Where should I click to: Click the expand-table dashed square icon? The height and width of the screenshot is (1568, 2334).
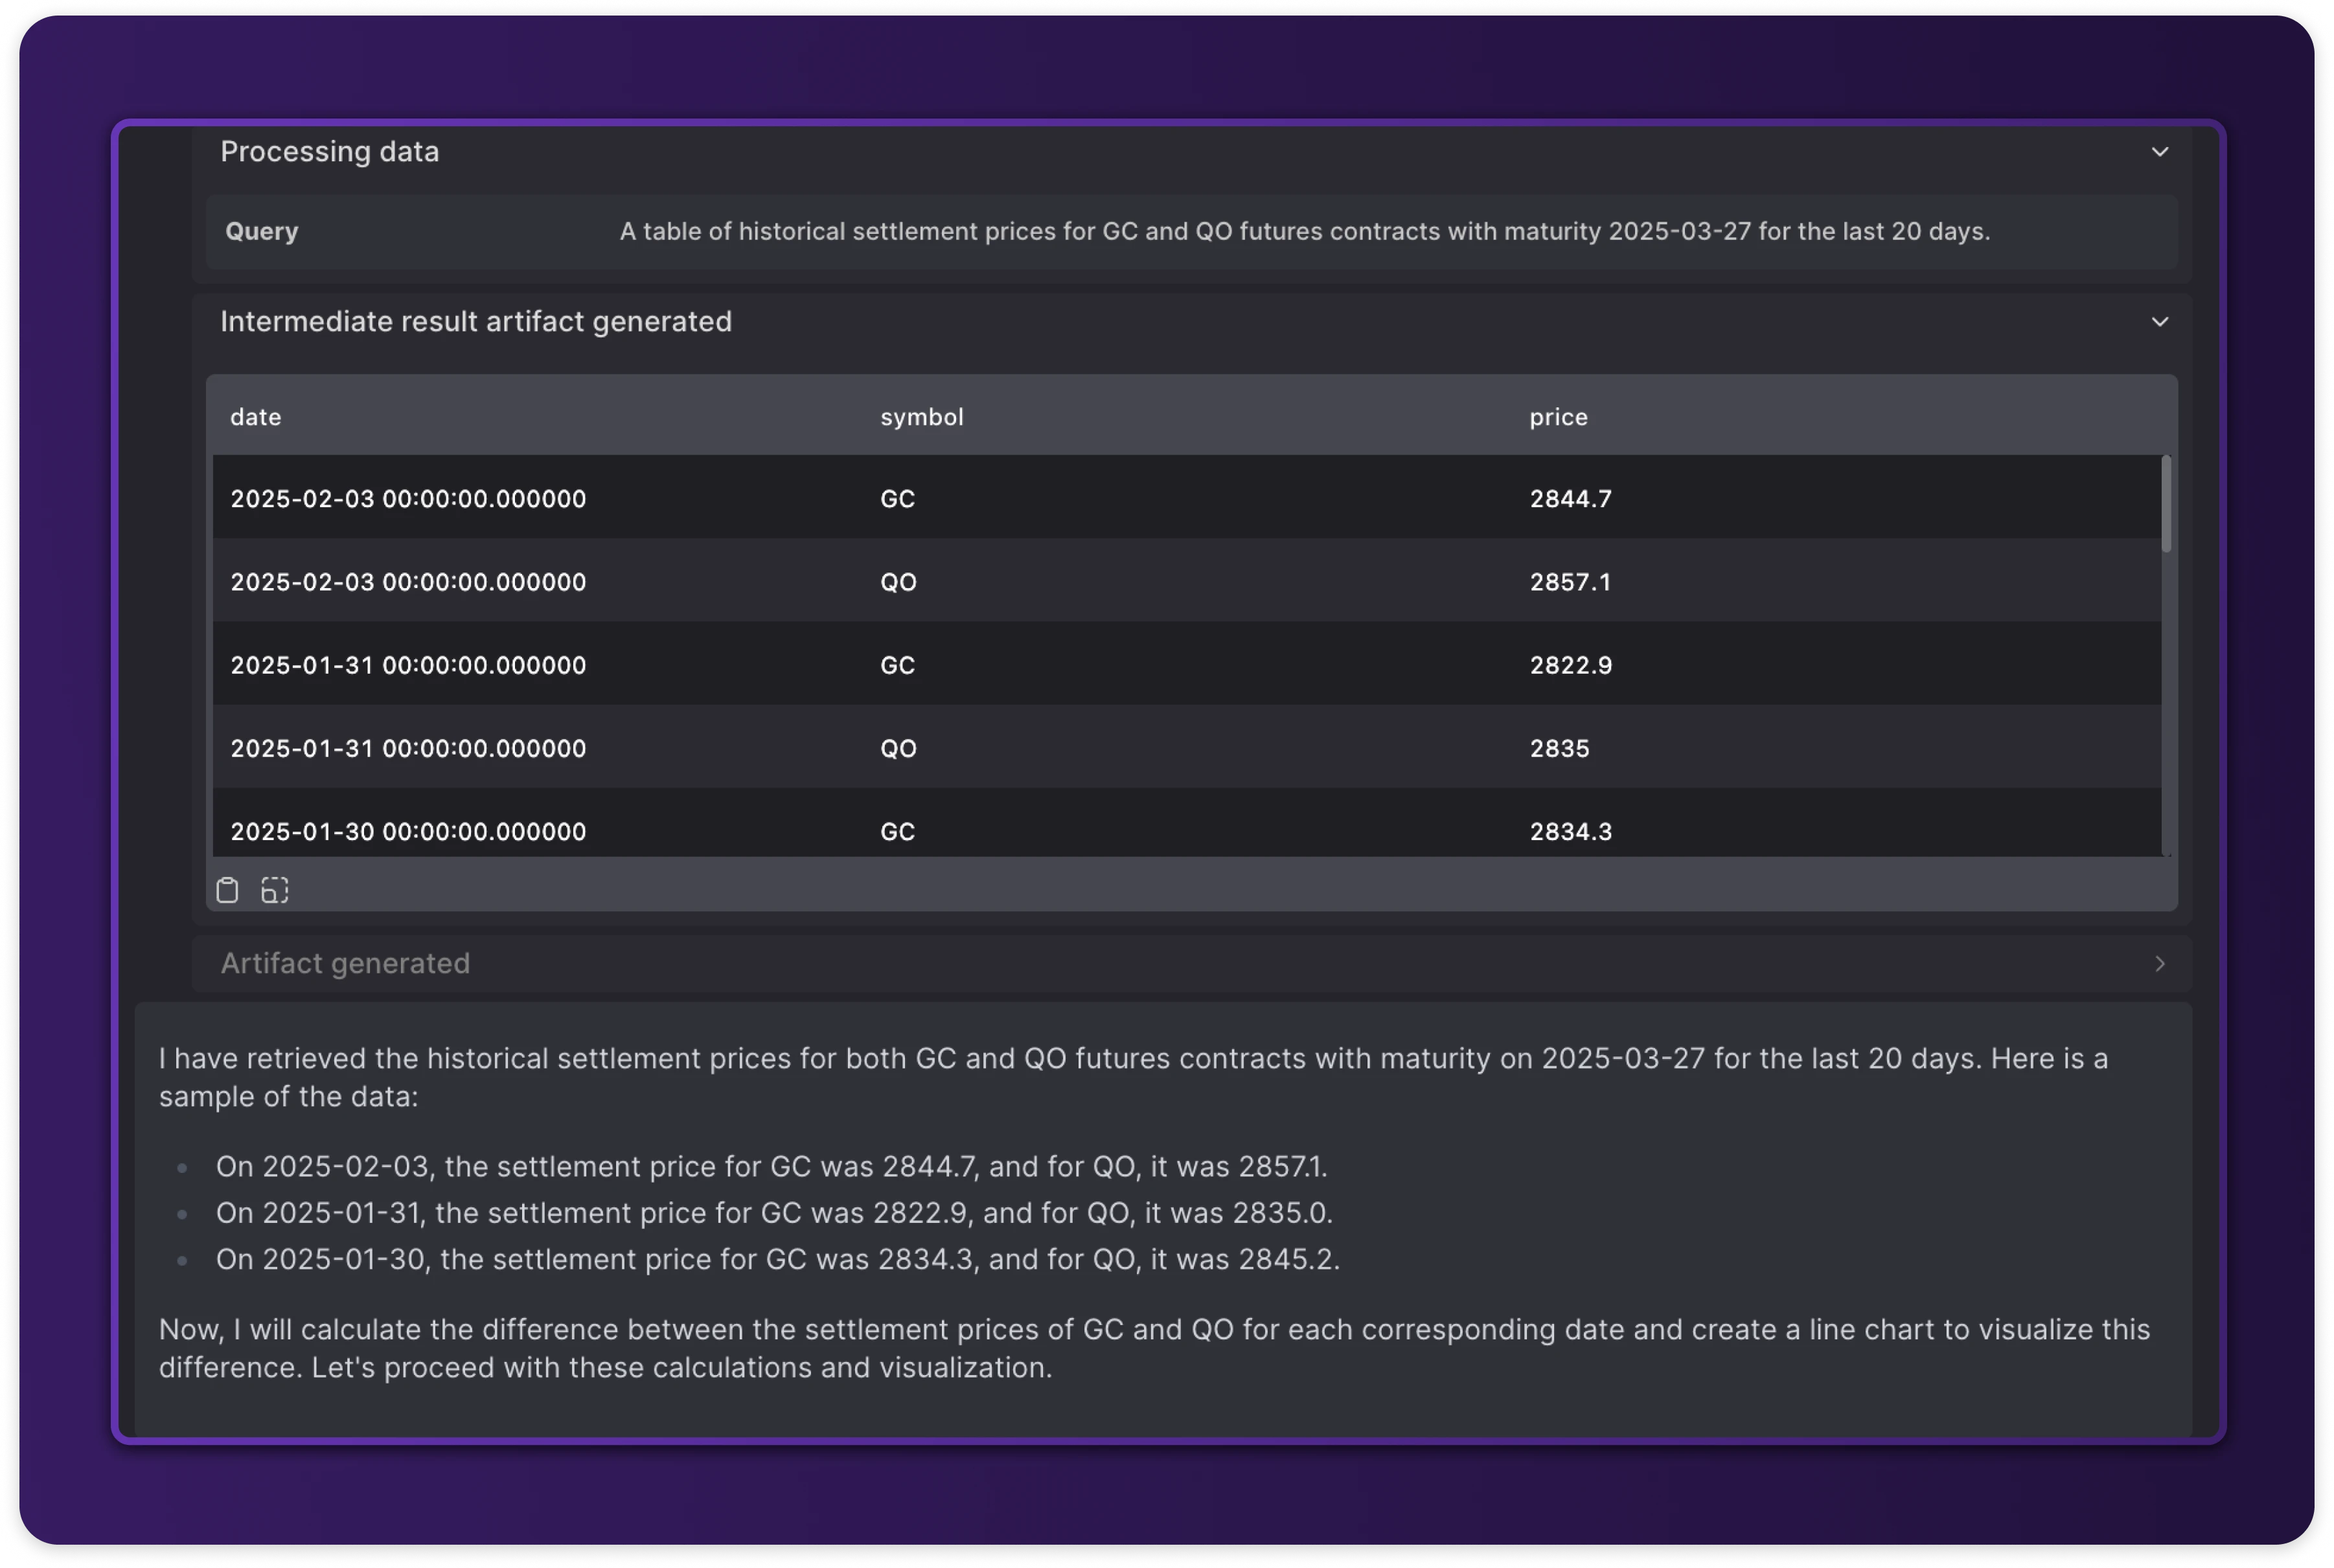(275, 890)
